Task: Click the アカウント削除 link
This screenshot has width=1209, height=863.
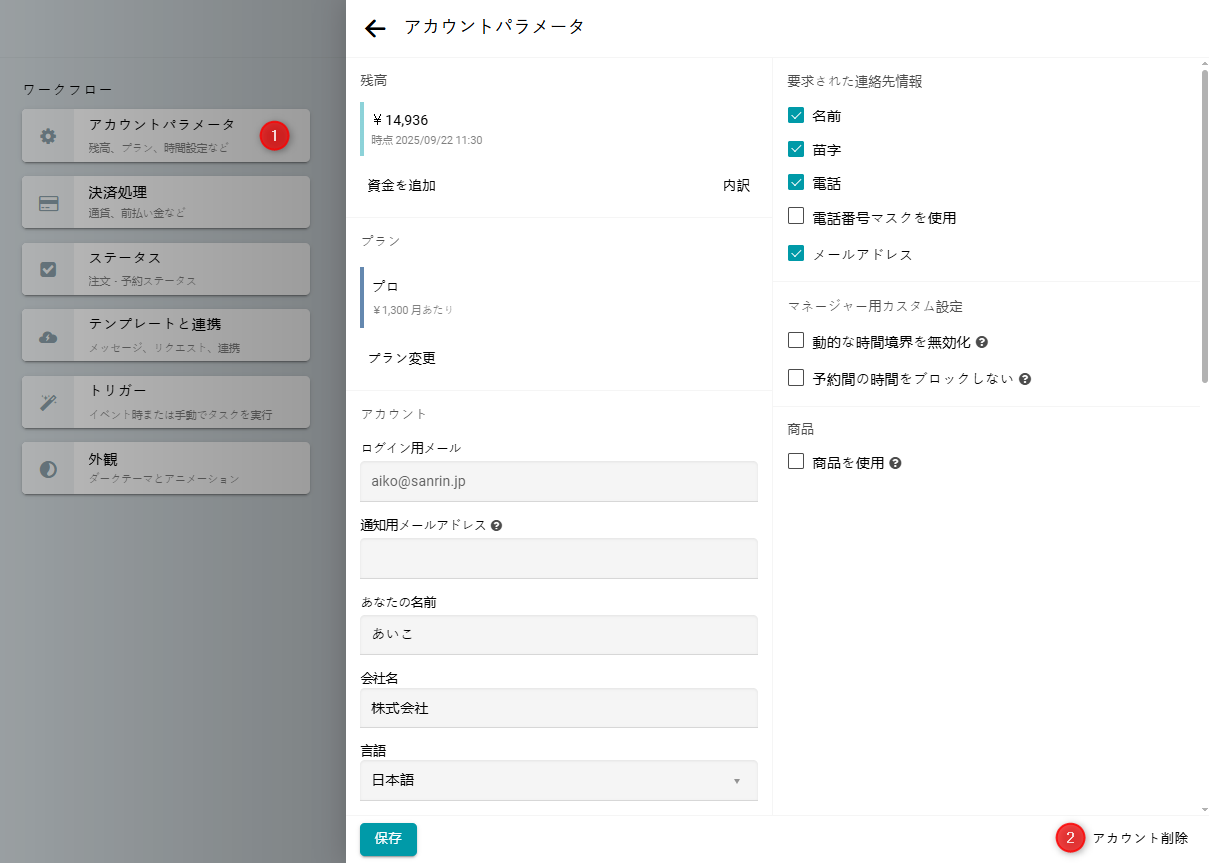Action: click(x=1140, y=838)
